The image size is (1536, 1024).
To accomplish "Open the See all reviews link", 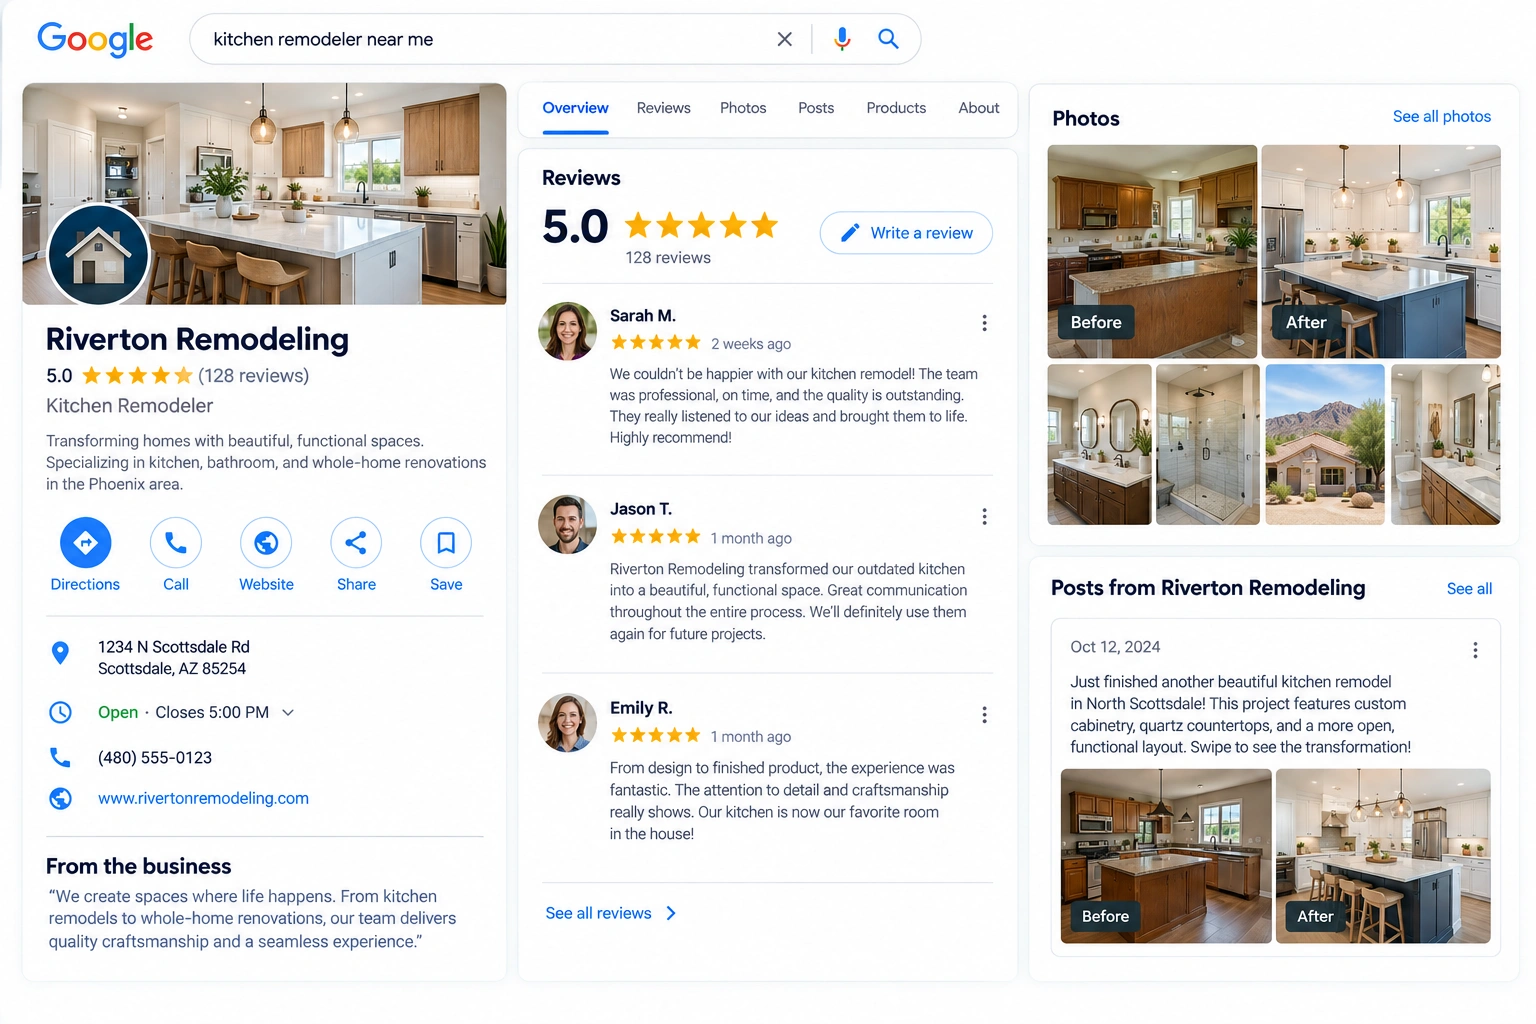I will (x=598, y=913).
